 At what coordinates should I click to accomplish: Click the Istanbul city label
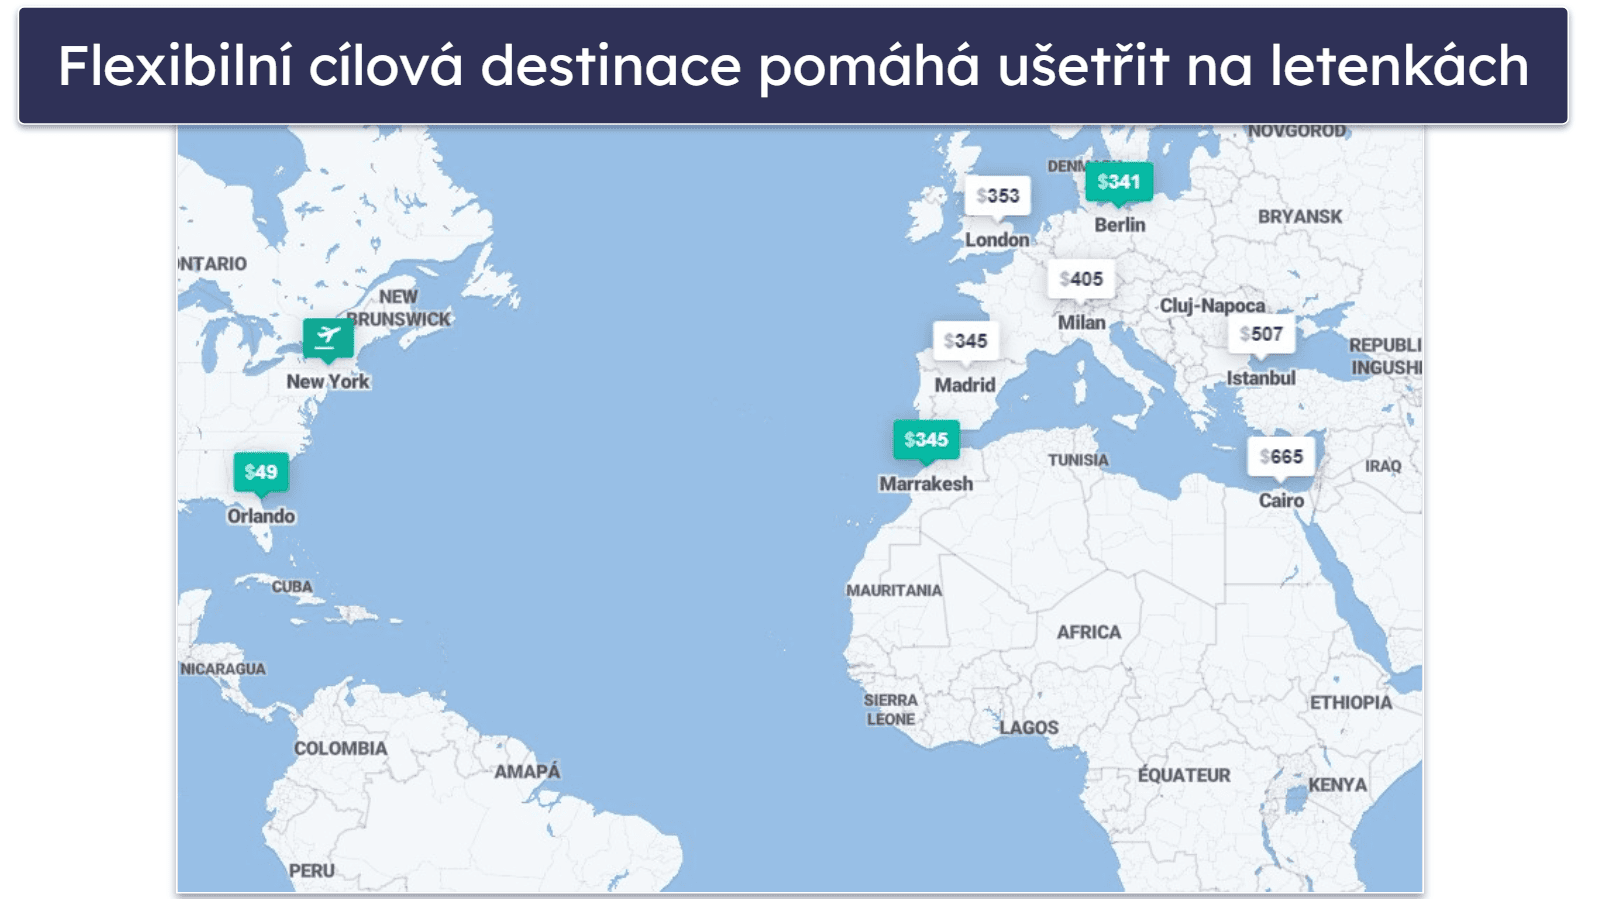click(x=1261, y=378)
